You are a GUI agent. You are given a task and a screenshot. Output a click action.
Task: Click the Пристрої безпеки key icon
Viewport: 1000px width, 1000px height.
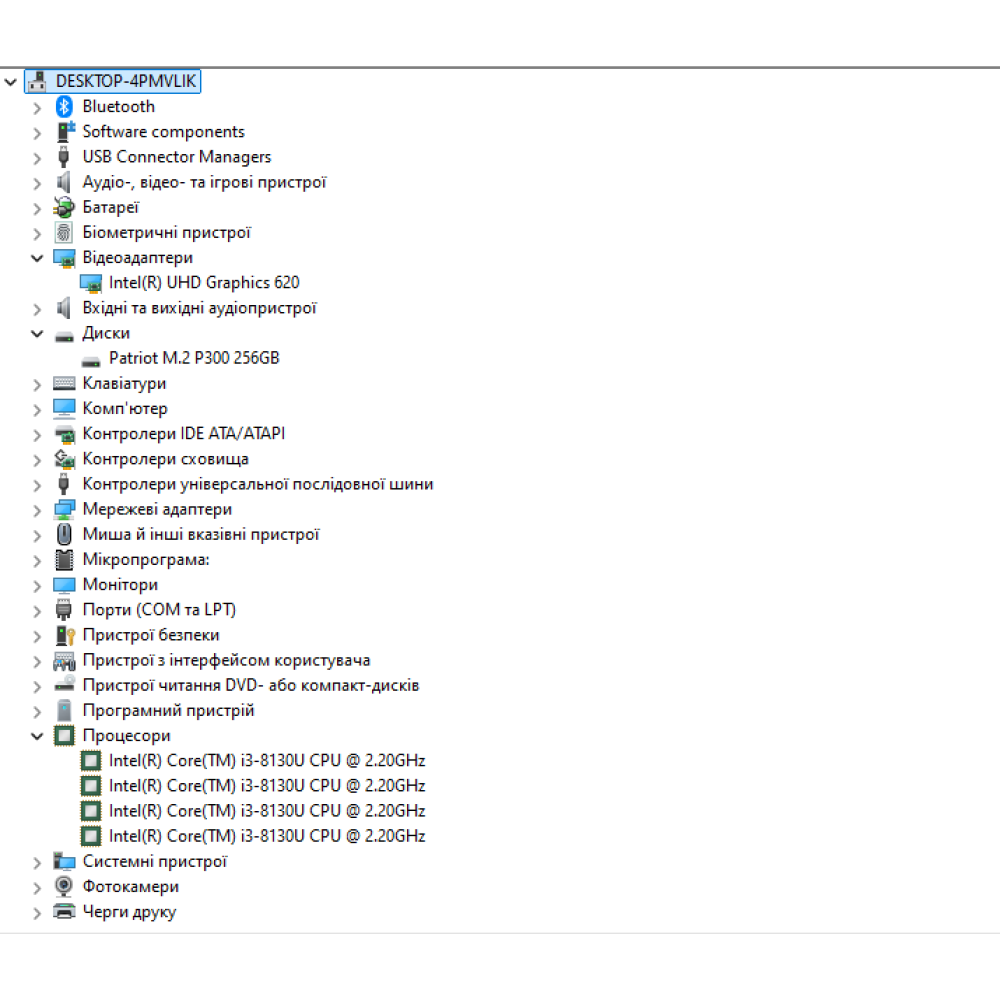tap(64, 635)
